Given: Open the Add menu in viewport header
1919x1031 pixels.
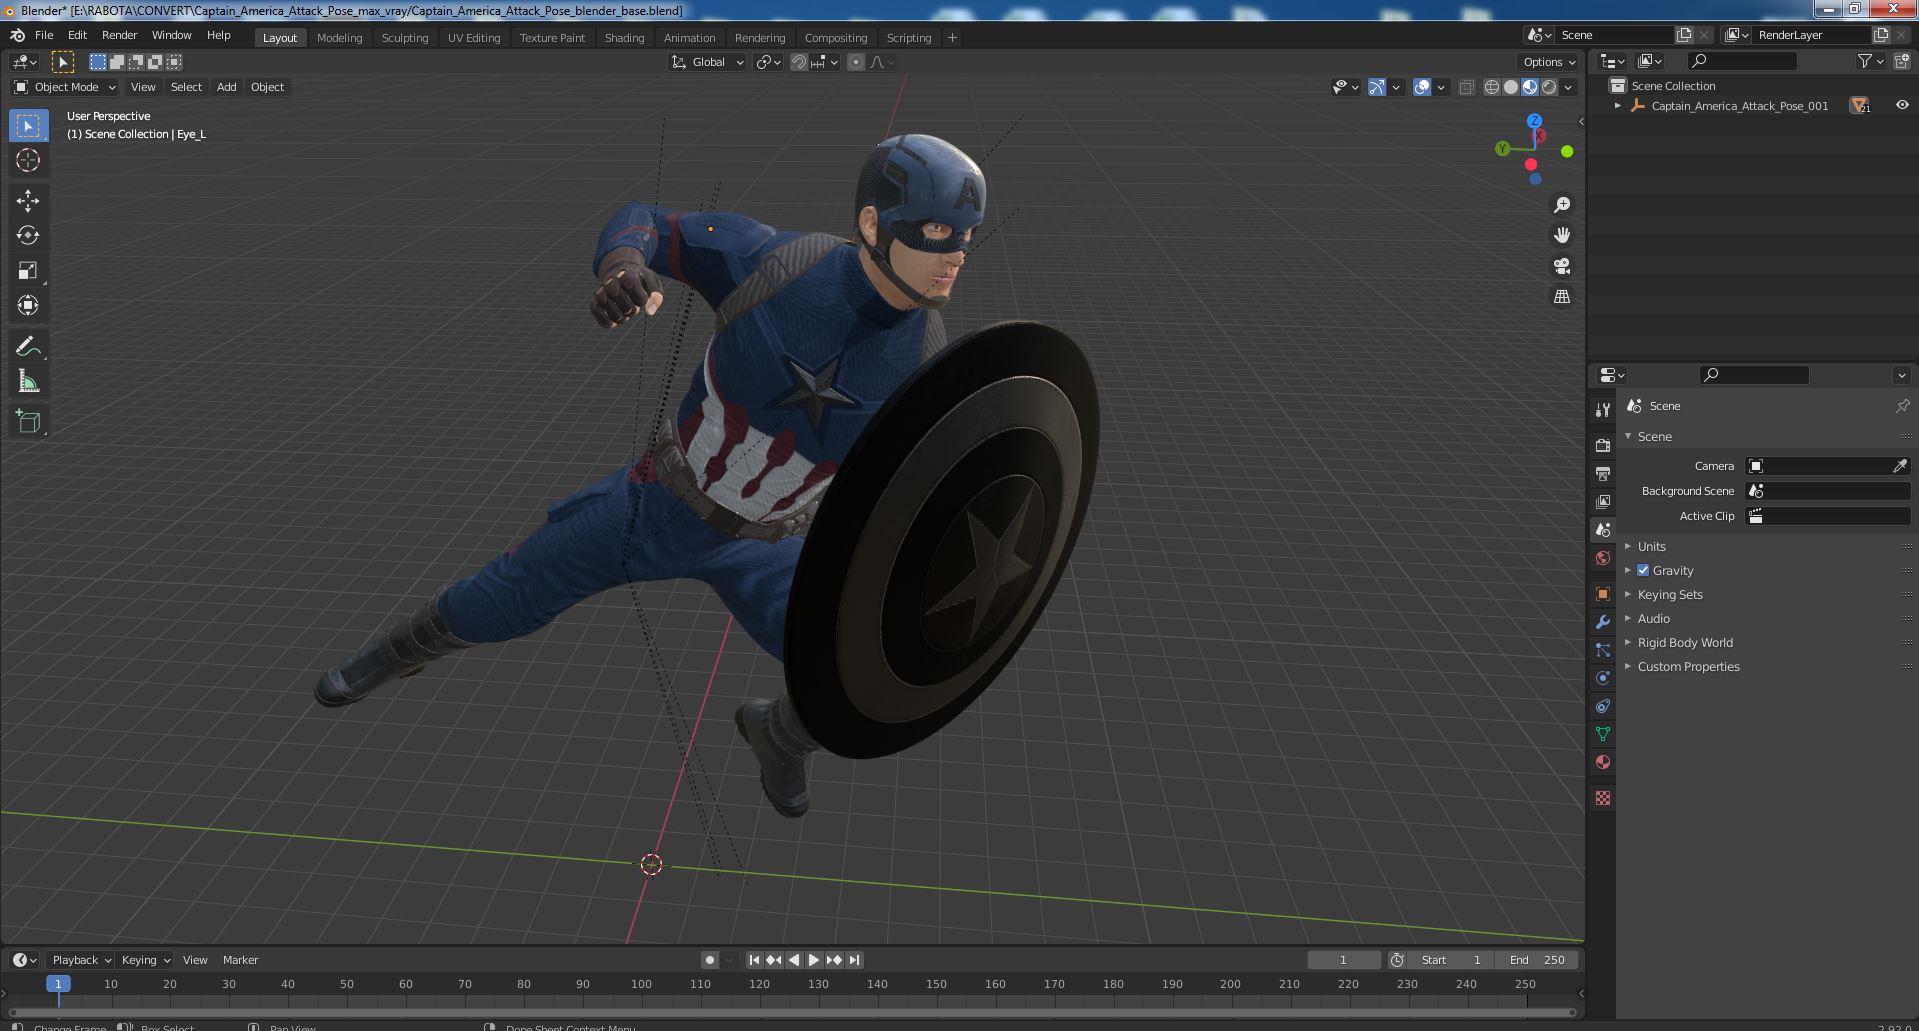Looking at the screenshot, I should [x=227, y=87].
